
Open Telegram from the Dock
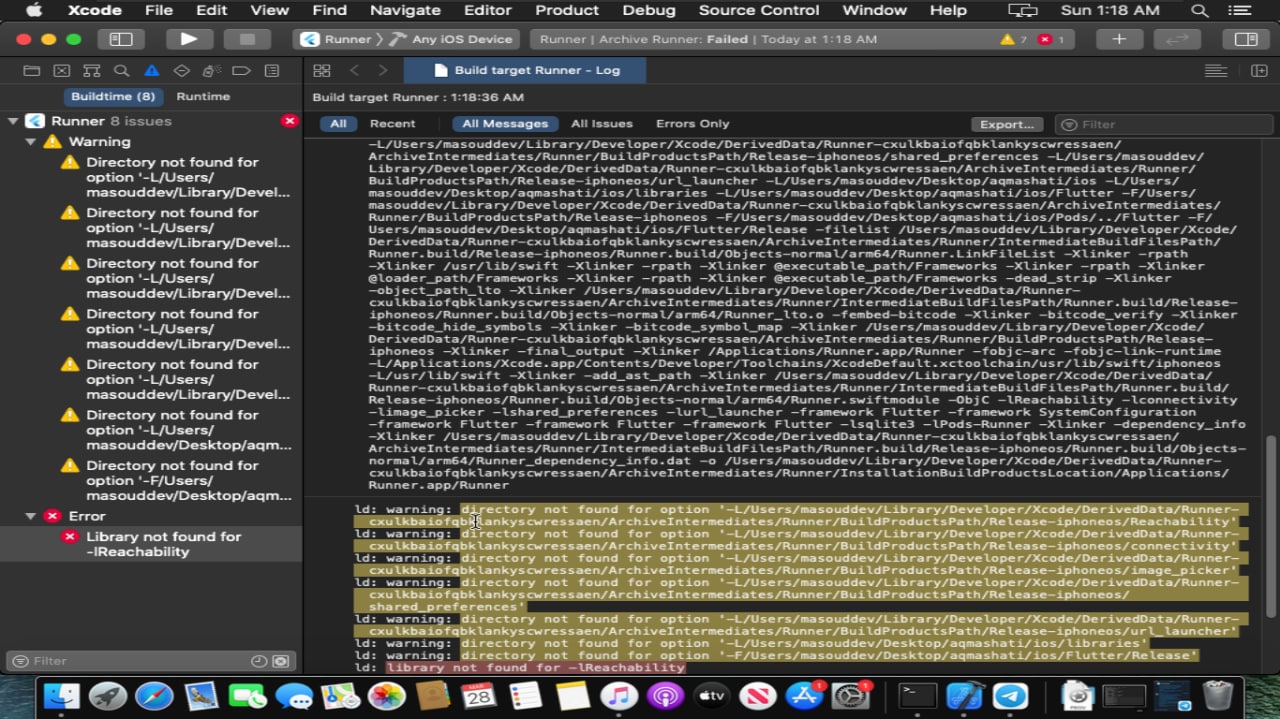pyautogui.click(x=1011, y=696)
